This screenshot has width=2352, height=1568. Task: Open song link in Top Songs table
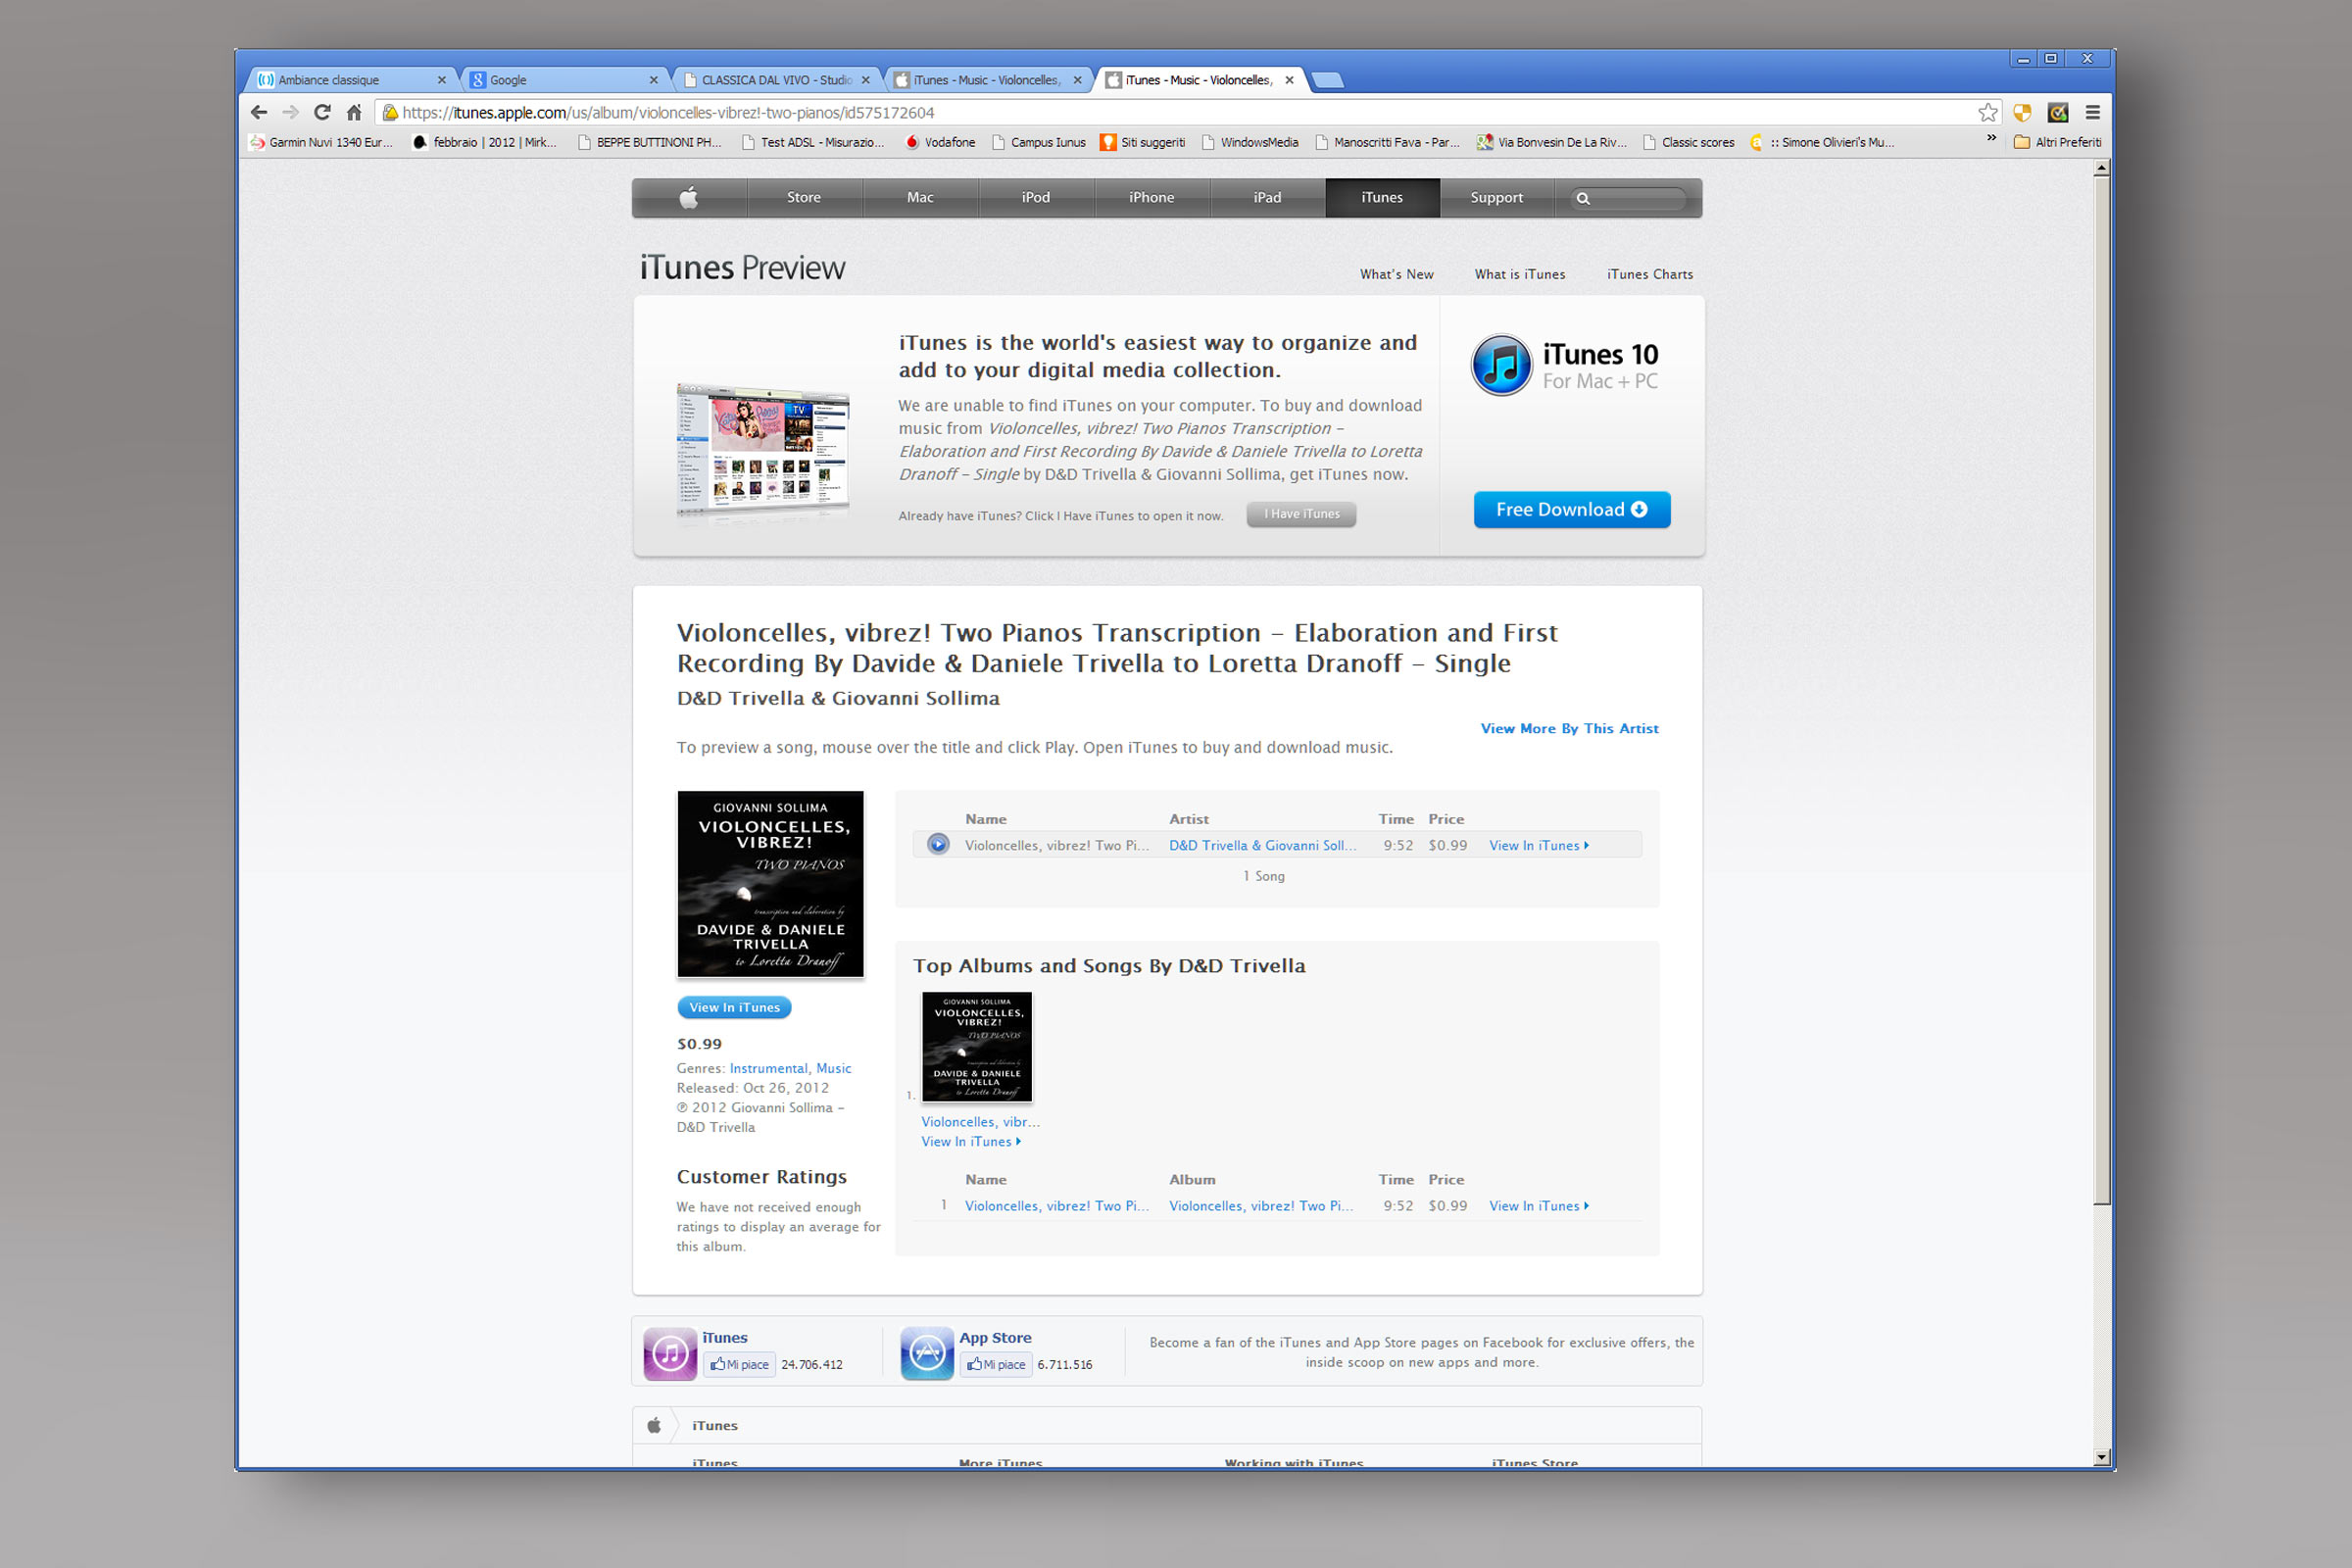coord(1057,1205)
